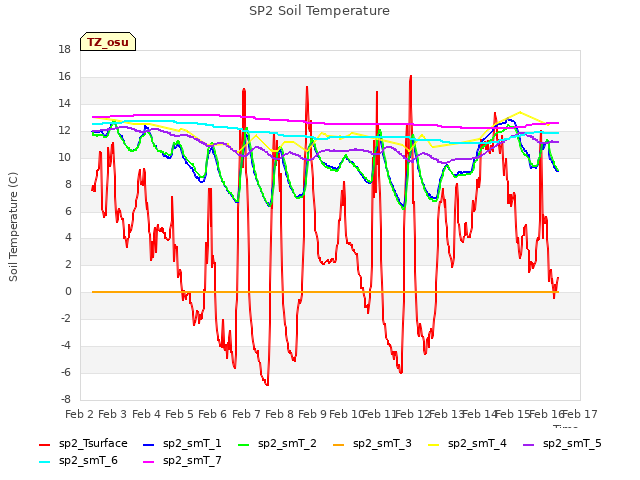Click the Feb 5 x-axis tick label
The image size is (640, 480).
179,414
